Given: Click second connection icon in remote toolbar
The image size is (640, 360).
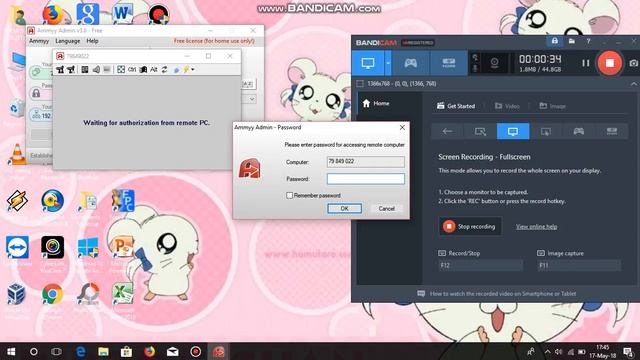Looking at the screenshot, I should point(71,70).
